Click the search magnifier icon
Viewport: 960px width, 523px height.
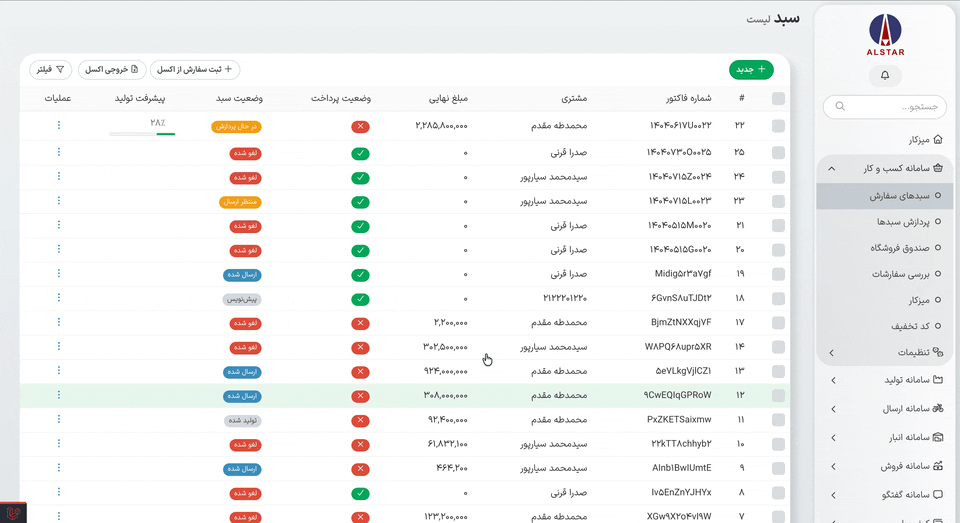(x=840, y=107)
